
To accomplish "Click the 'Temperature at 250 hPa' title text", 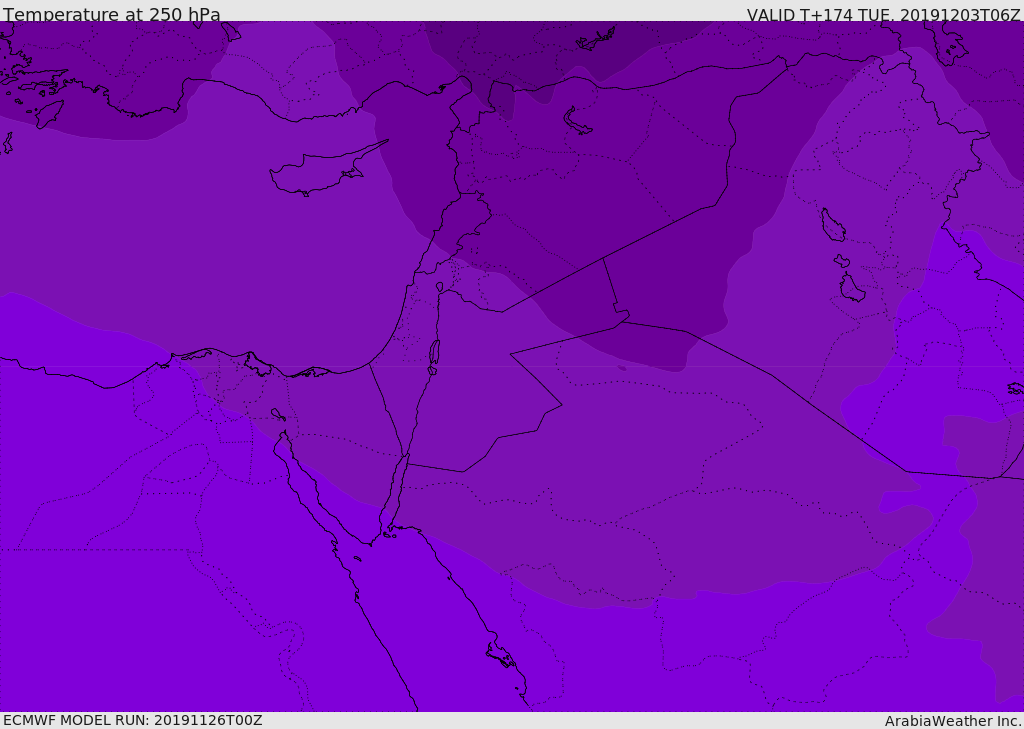I will tap(112, 14).
